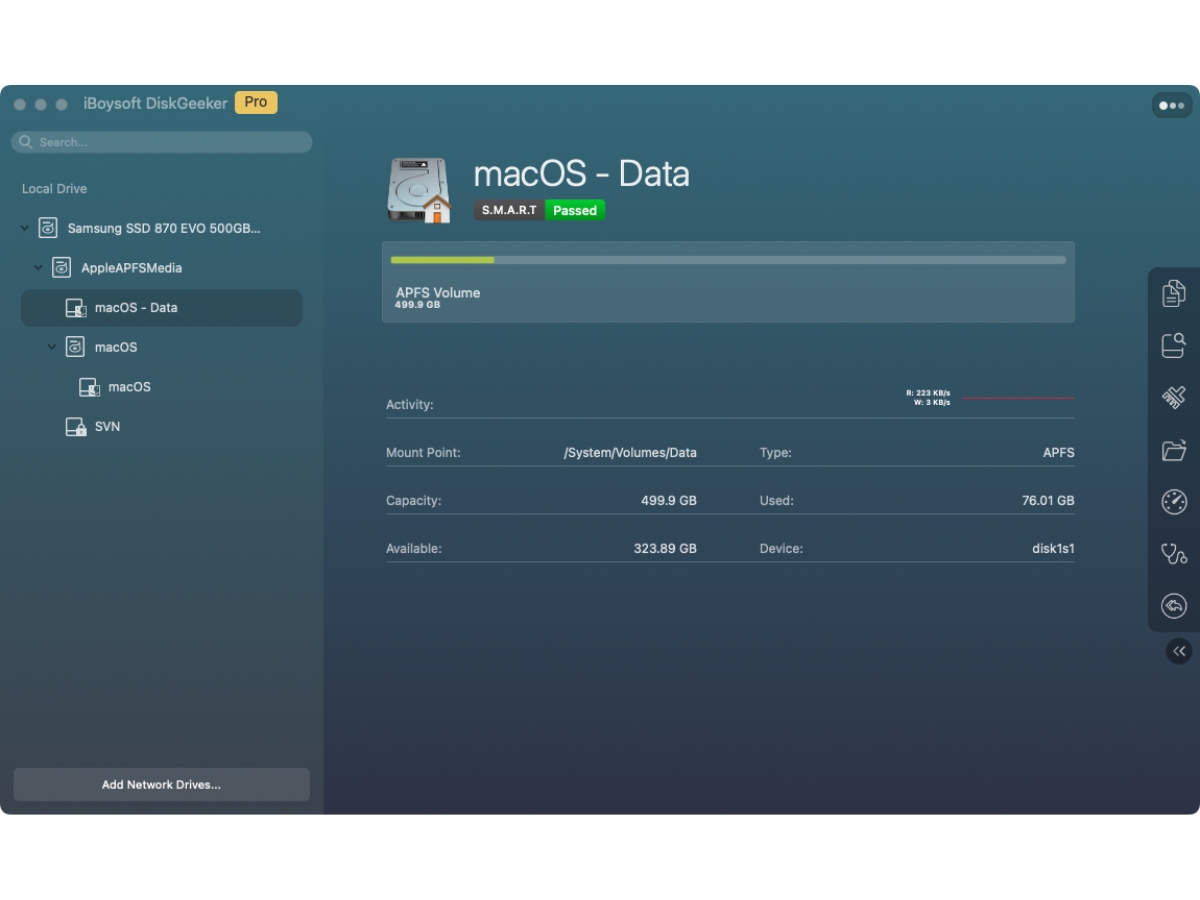Click the Search field in sidebar
1200x900 pixels.
coord(162,142)
